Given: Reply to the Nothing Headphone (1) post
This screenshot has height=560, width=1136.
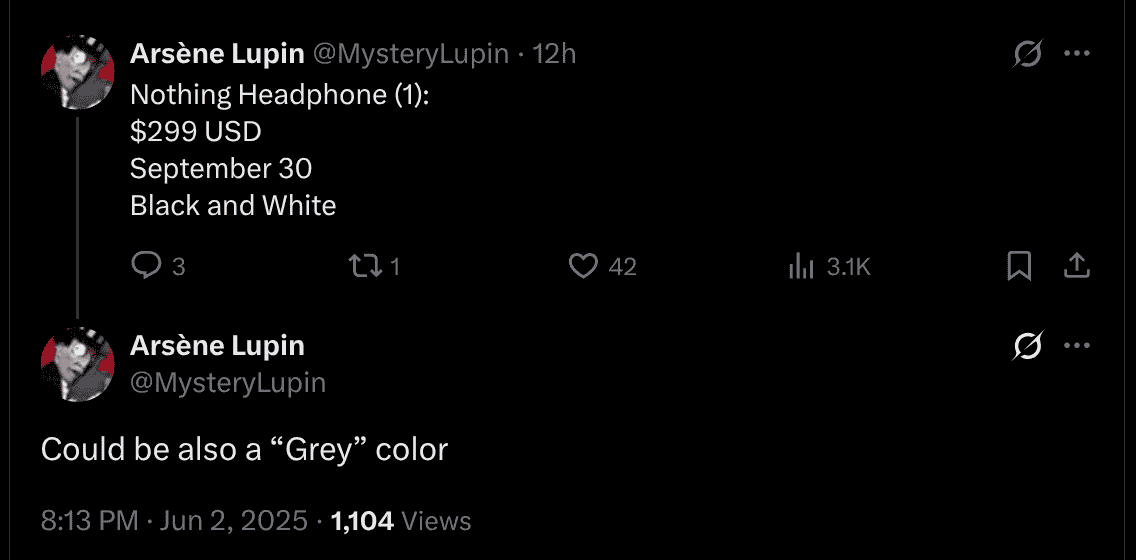Looking at the screenshot, I should pos(147,266).
